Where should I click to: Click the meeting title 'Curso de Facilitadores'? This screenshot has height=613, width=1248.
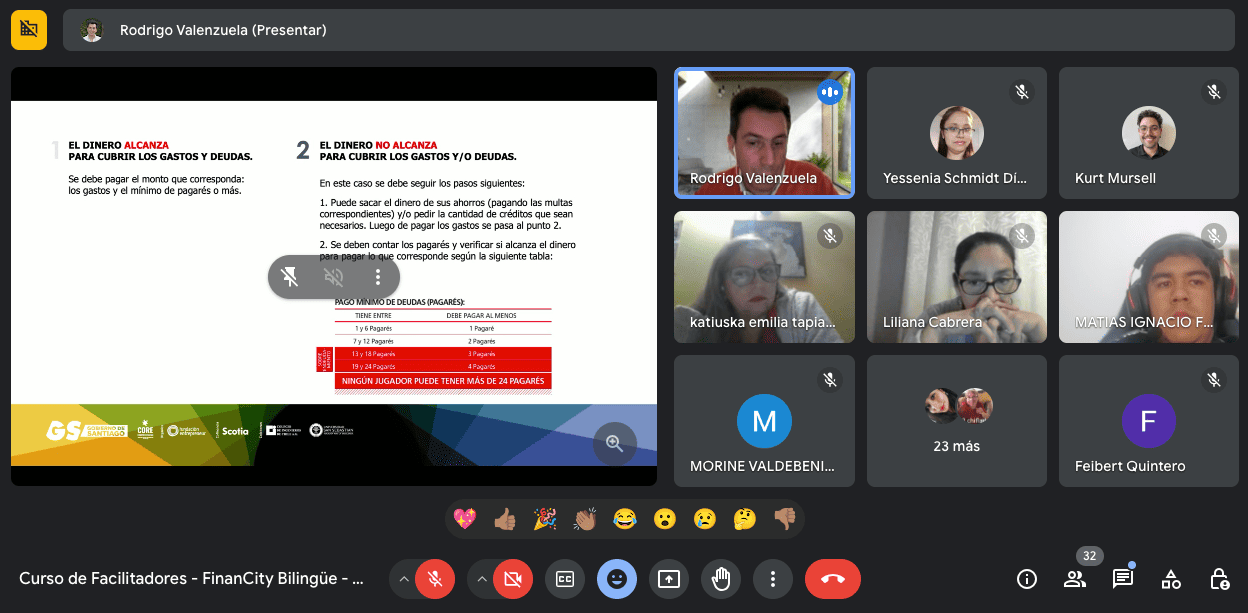click(192, 579)
